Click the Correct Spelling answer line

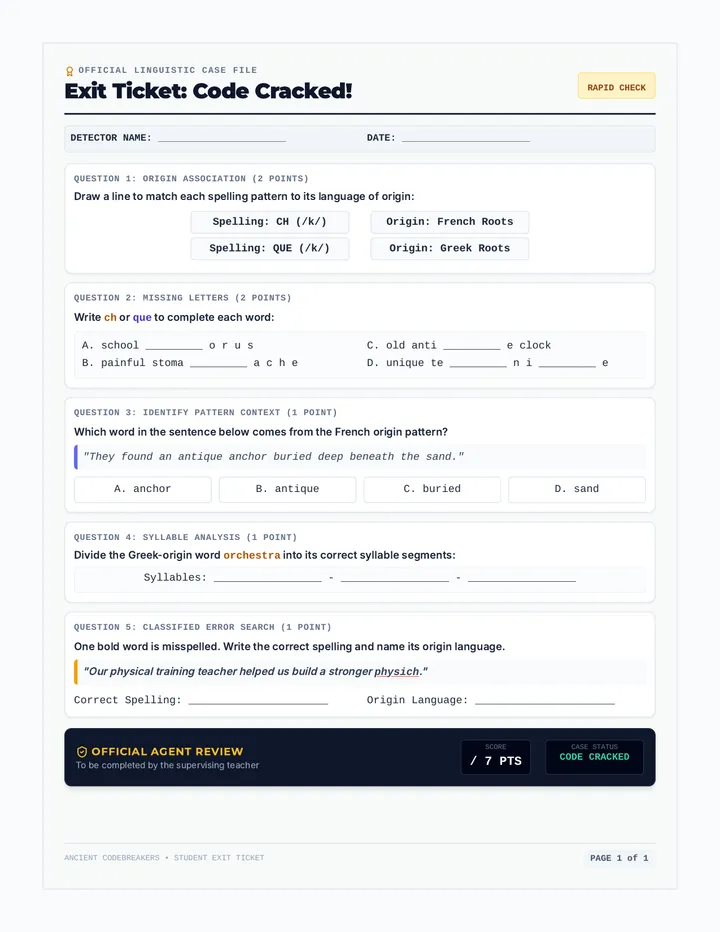(x=258, y=699)
